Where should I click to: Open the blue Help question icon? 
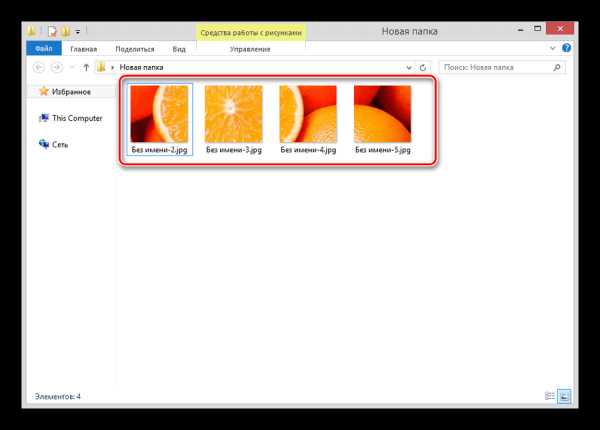pyautogui.click(x=566, y=48)
